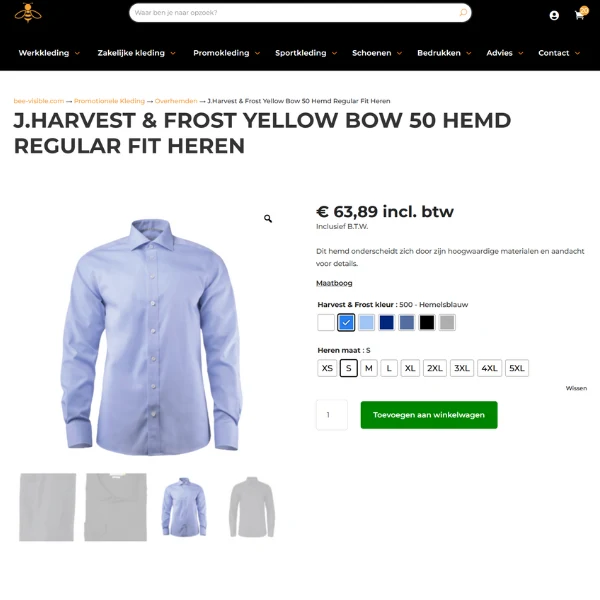
Task: Click the bee logo icon
Action: click(x=28, y=13)
